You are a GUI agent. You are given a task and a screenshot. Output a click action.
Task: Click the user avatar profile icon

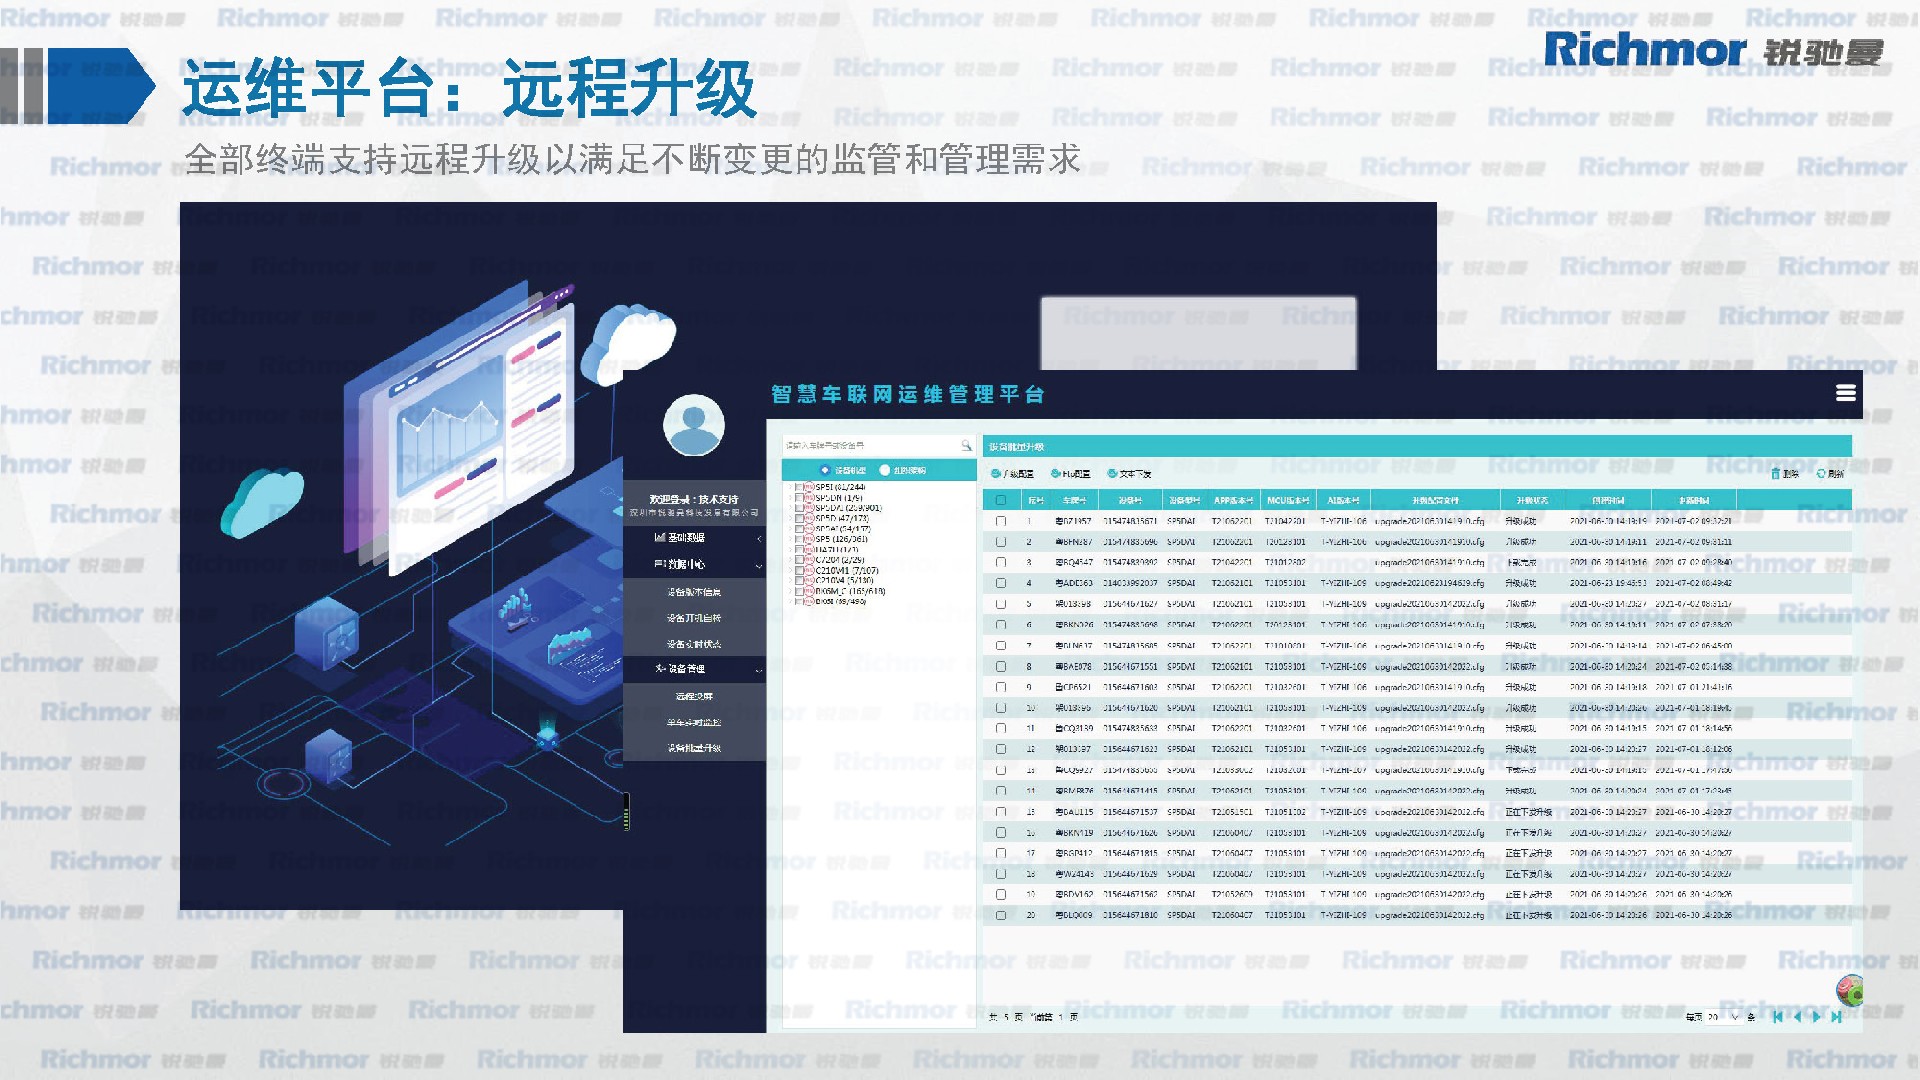pyautogui.click(x=694, y=425)
